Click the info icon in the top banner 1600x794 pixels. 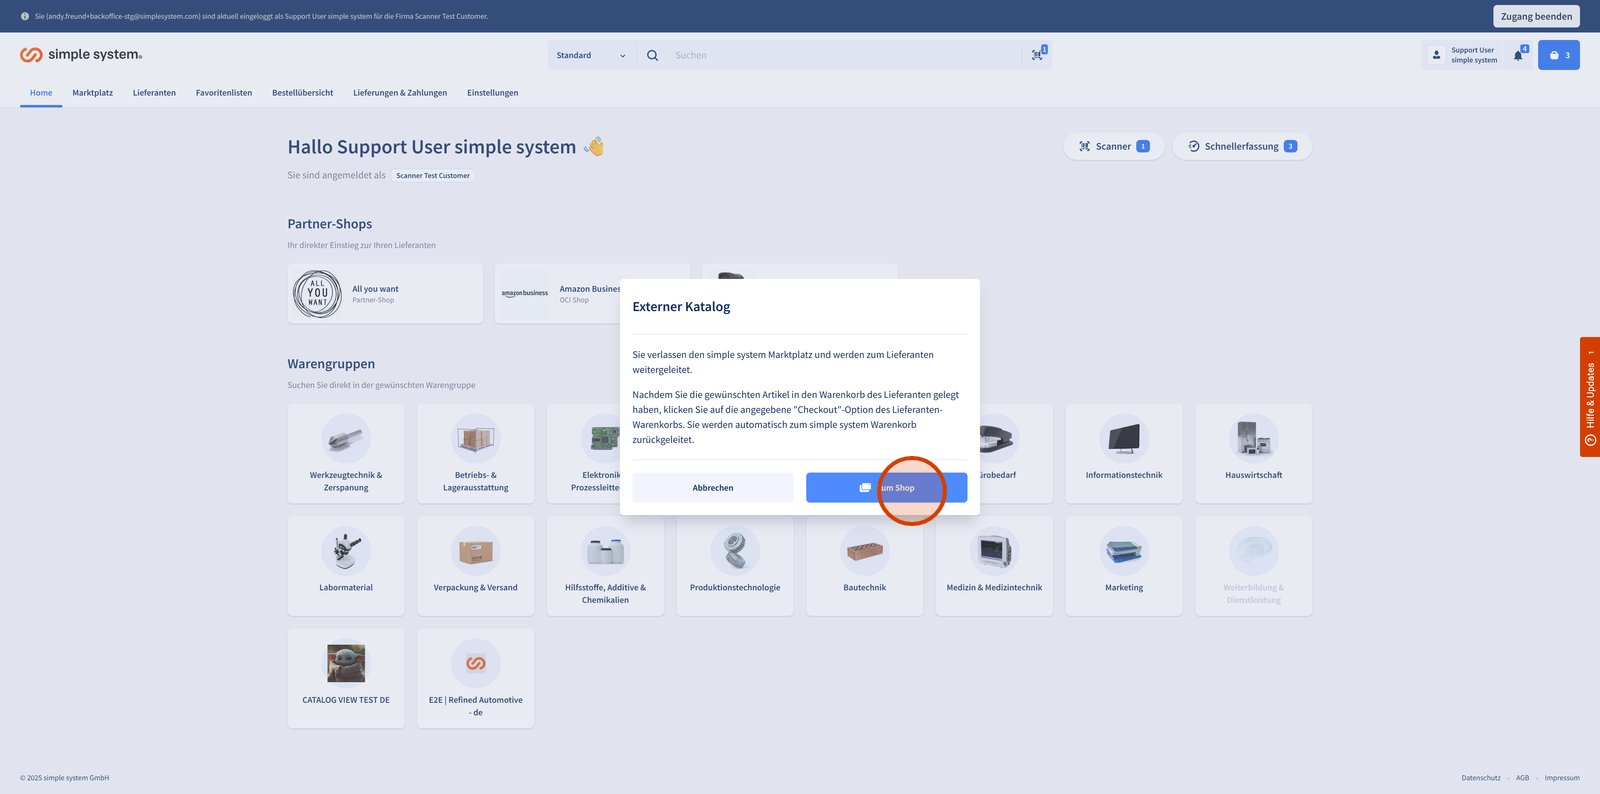[25, 16]
